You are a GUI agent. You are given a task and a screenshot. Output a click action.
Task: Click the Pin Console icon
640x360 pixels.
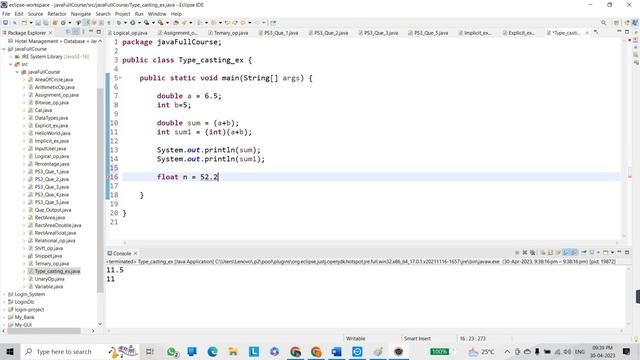[584, 253]
